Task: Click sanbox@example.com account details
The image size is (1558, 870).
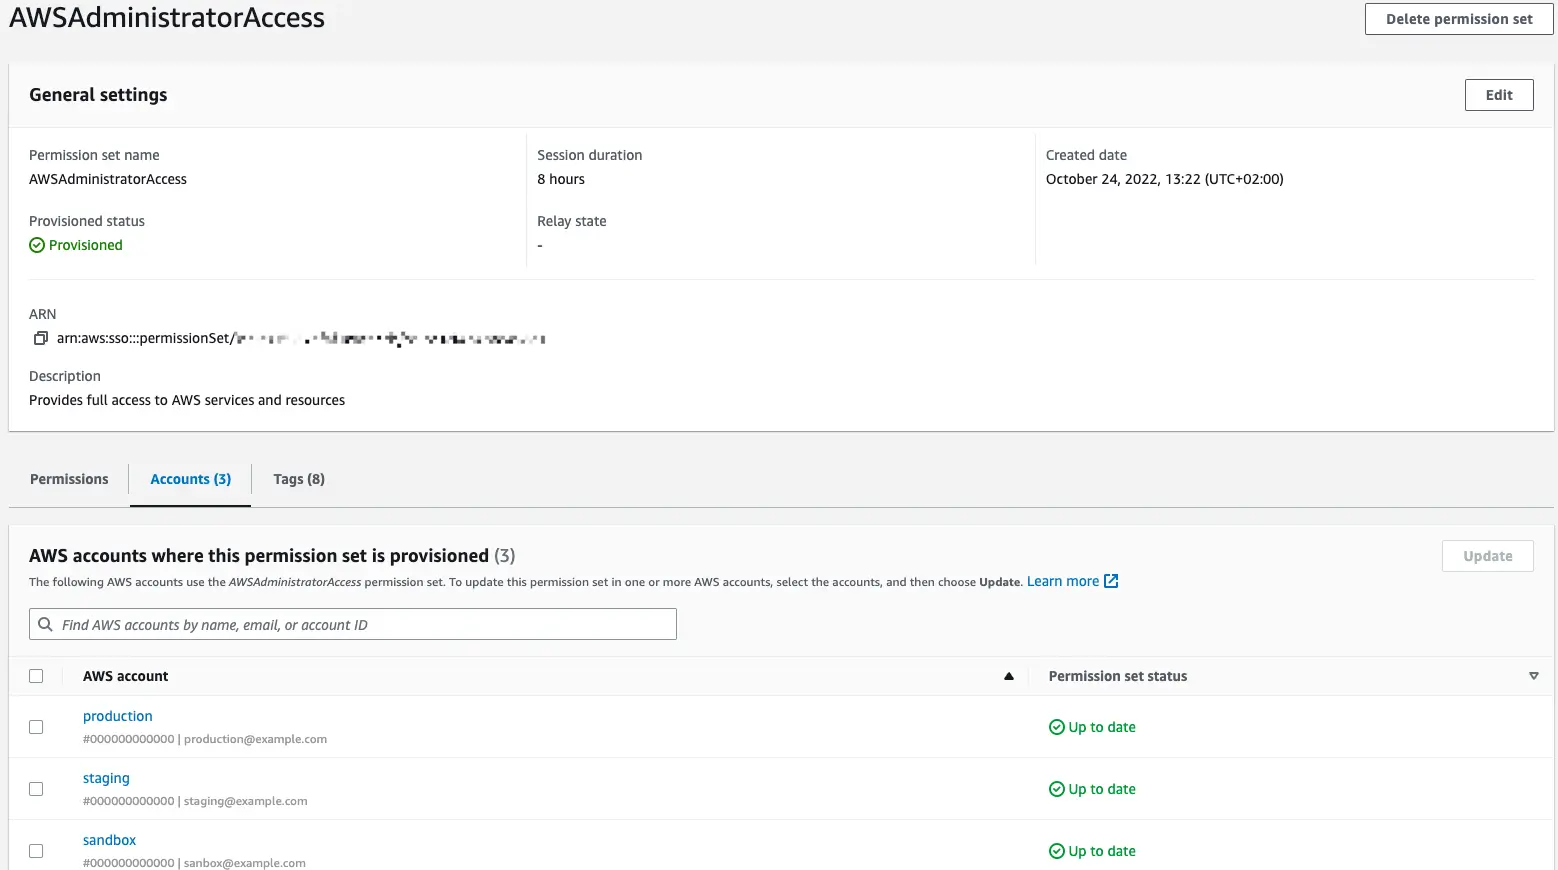Action: (x=194, y=863)
